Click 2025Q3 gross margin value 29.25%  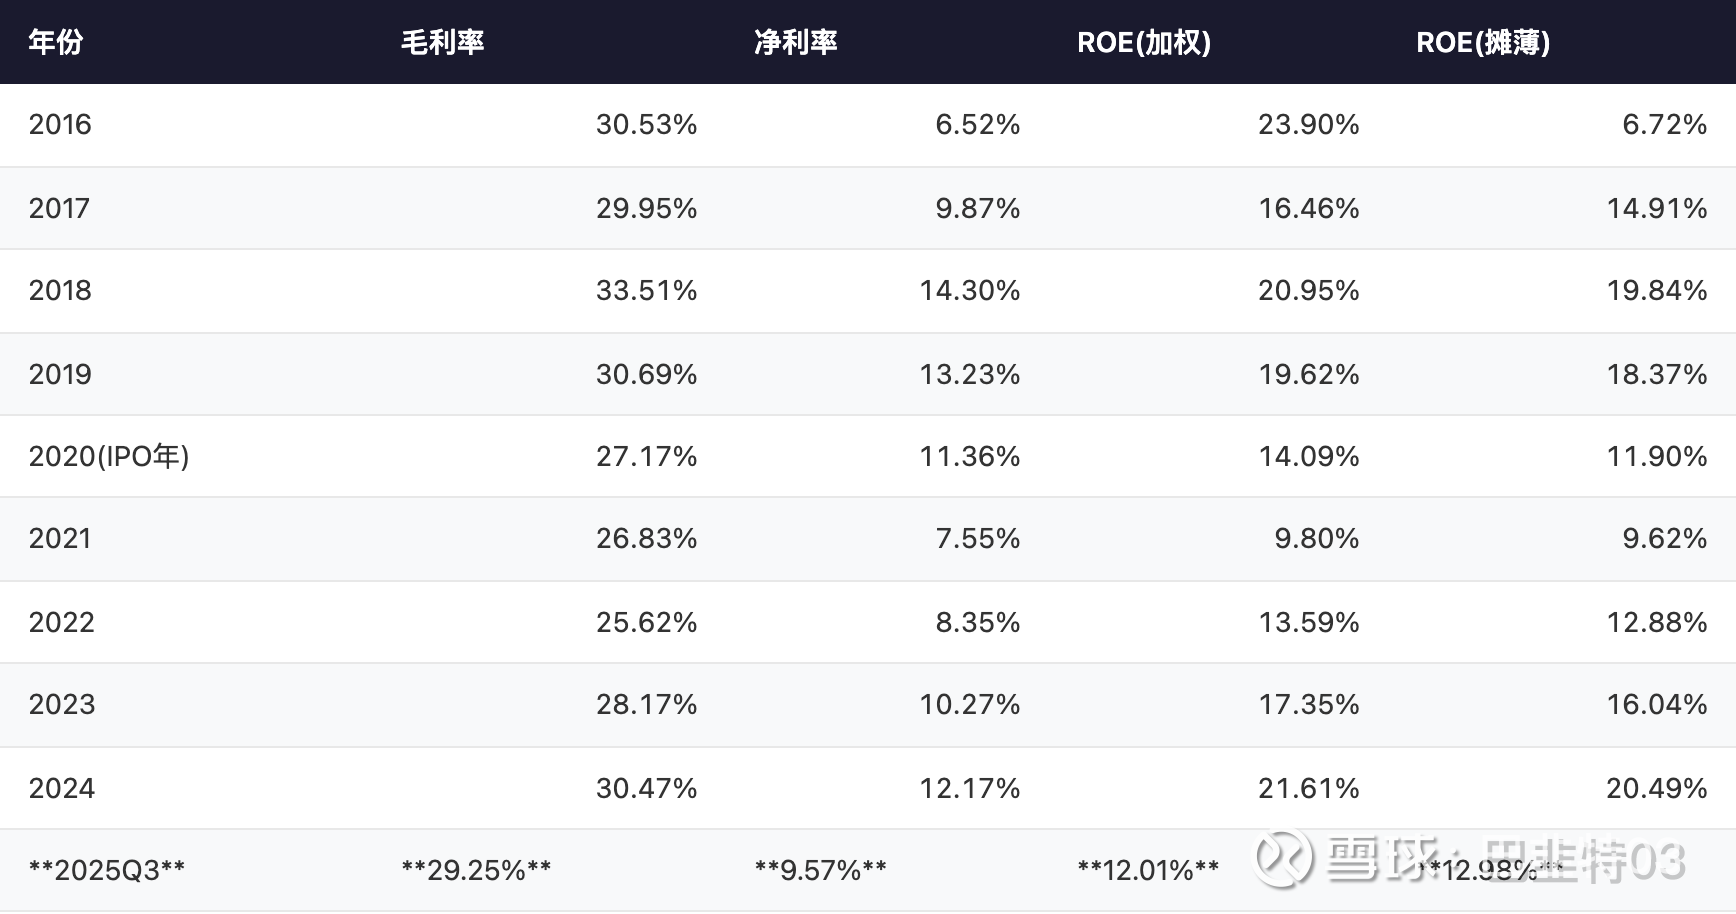coord(476,870)
